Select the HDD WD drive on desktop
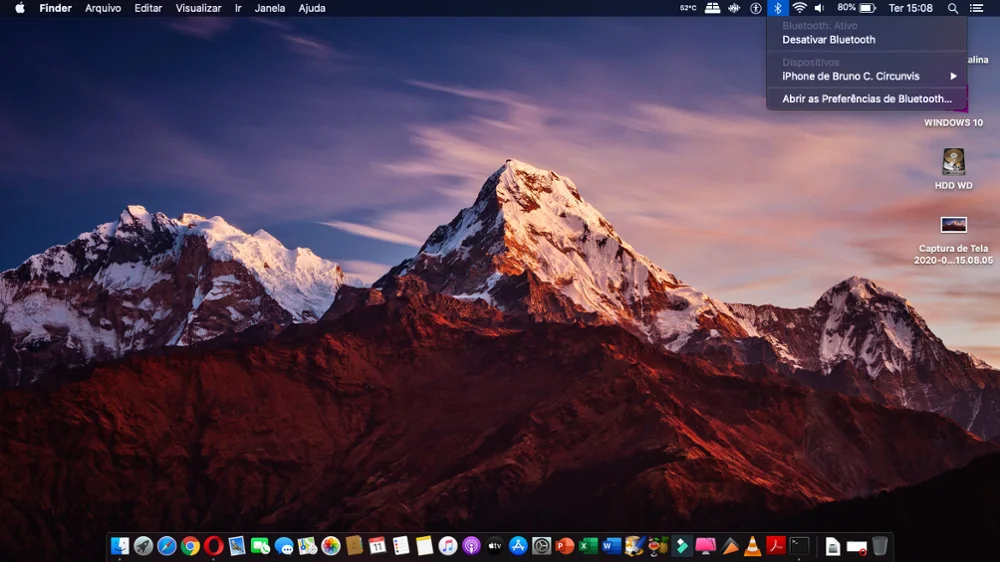 pos(953,162)
